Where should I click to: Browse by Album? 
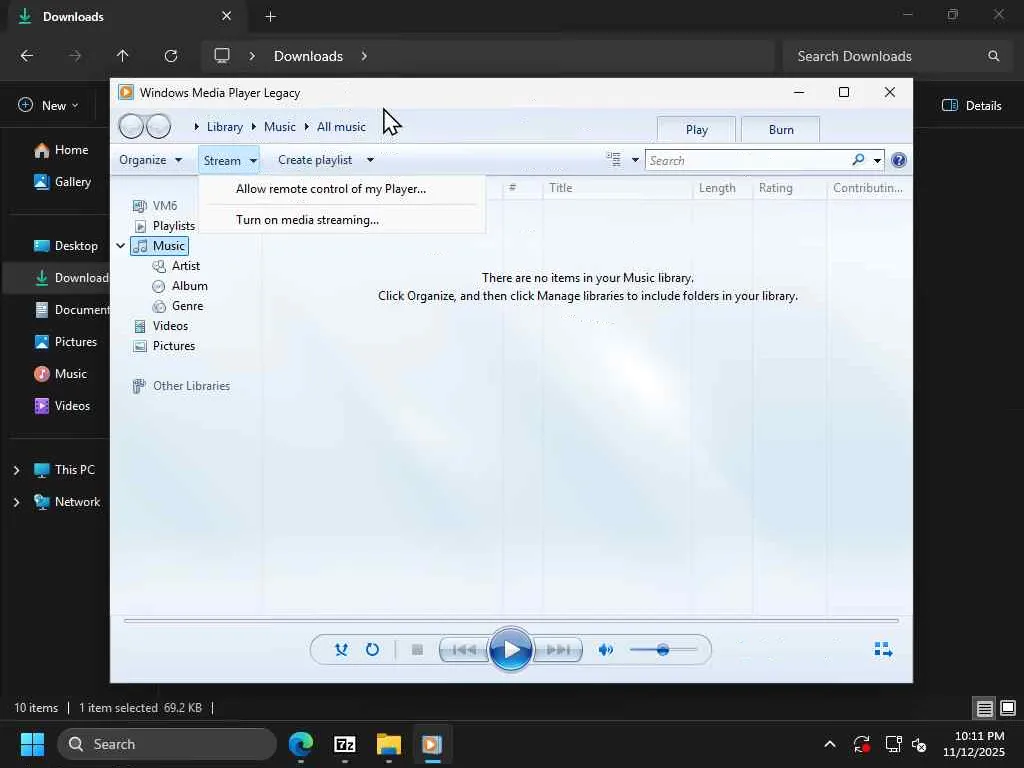180,286
